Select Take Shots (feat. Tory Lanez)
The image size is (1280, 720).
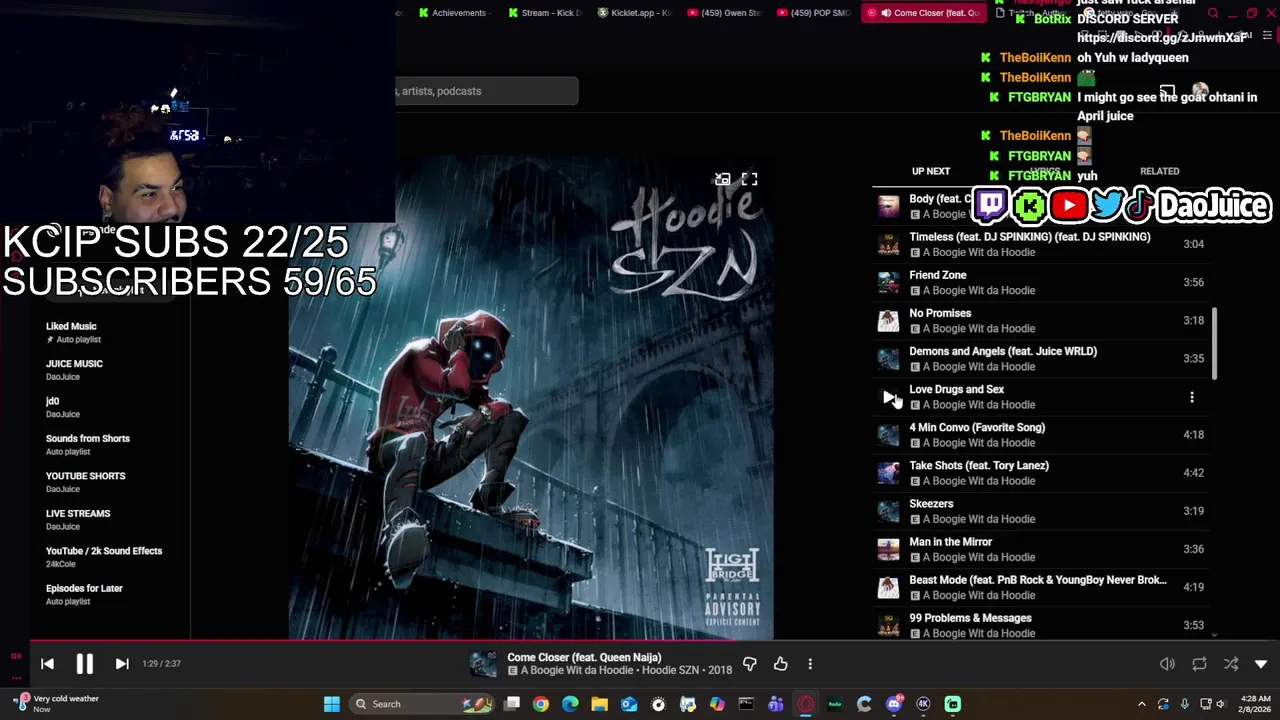pyautogui.click(x=1040, y=473)
